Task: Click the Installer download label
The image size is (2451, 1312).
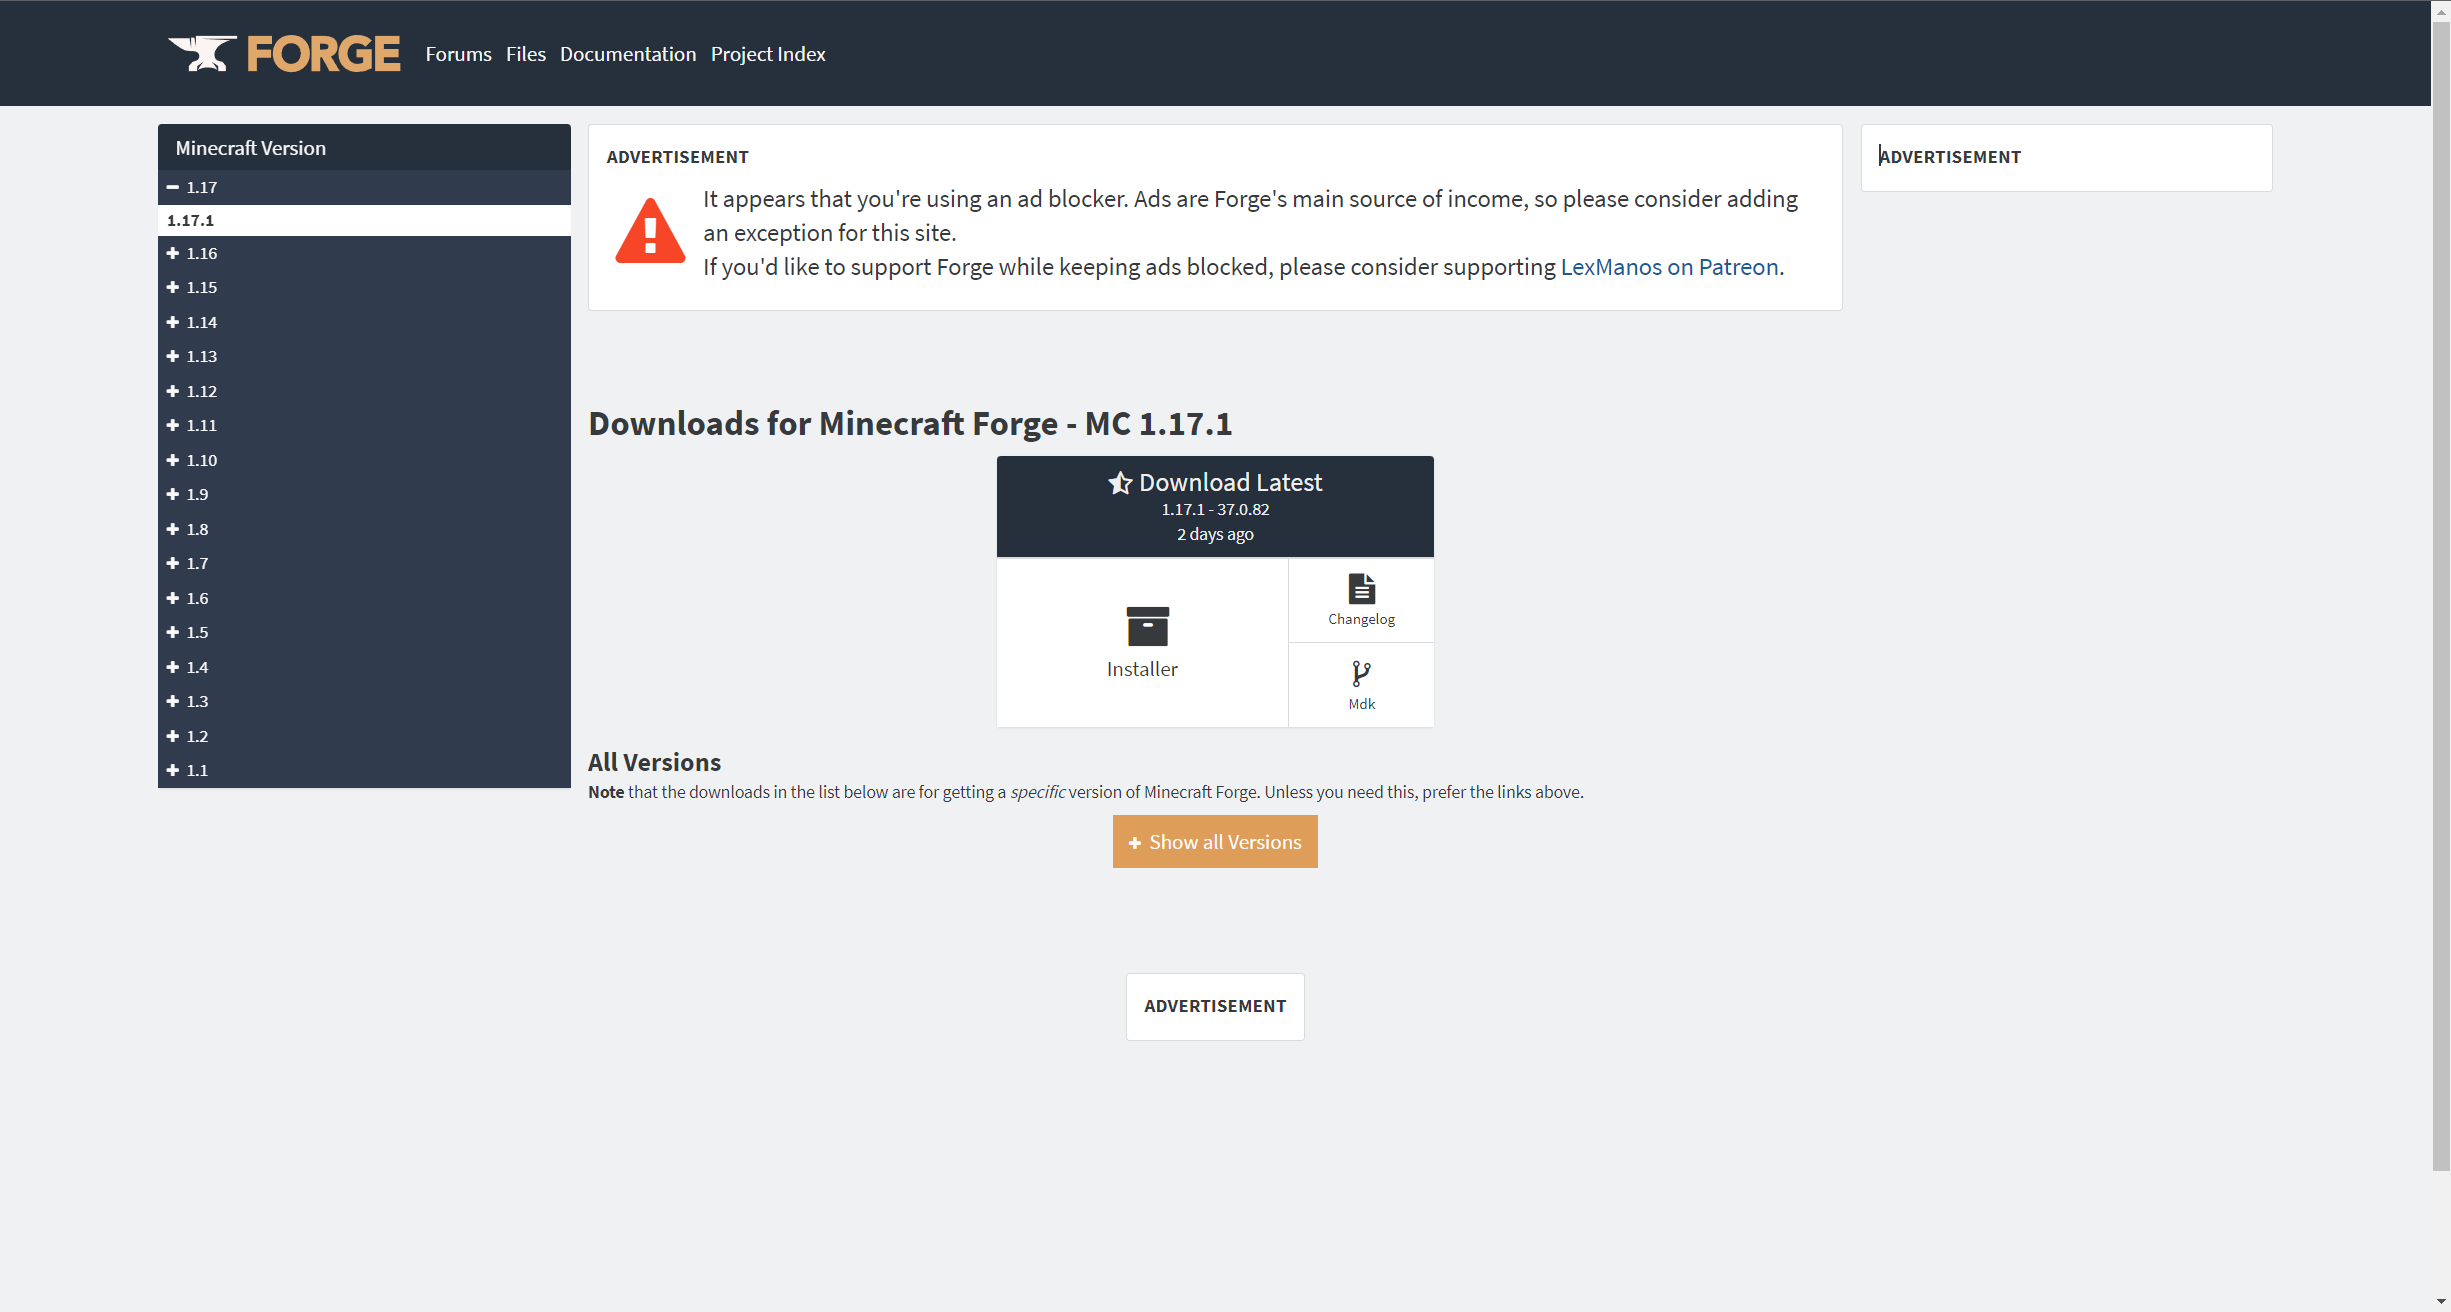Action: (1142, 669)
